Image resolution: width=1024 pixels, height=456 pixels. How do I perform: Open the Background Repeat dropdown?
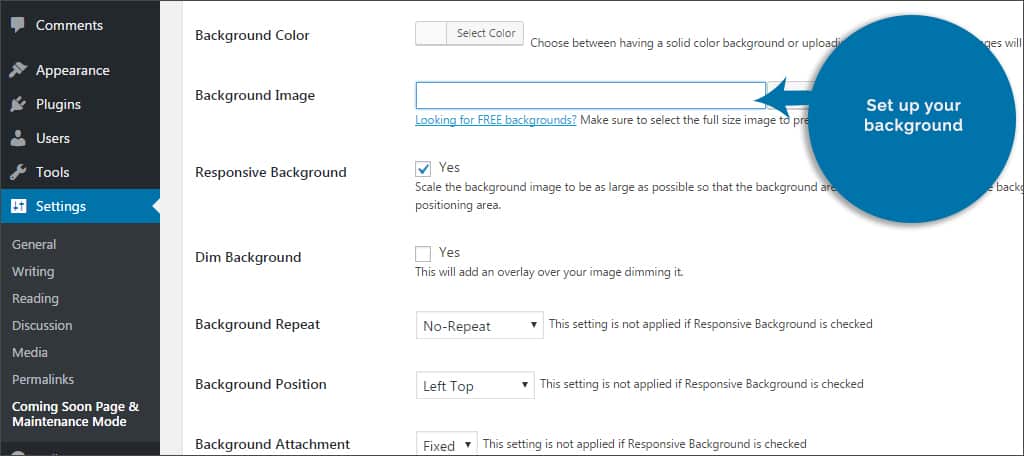click(x=479, y=325)
